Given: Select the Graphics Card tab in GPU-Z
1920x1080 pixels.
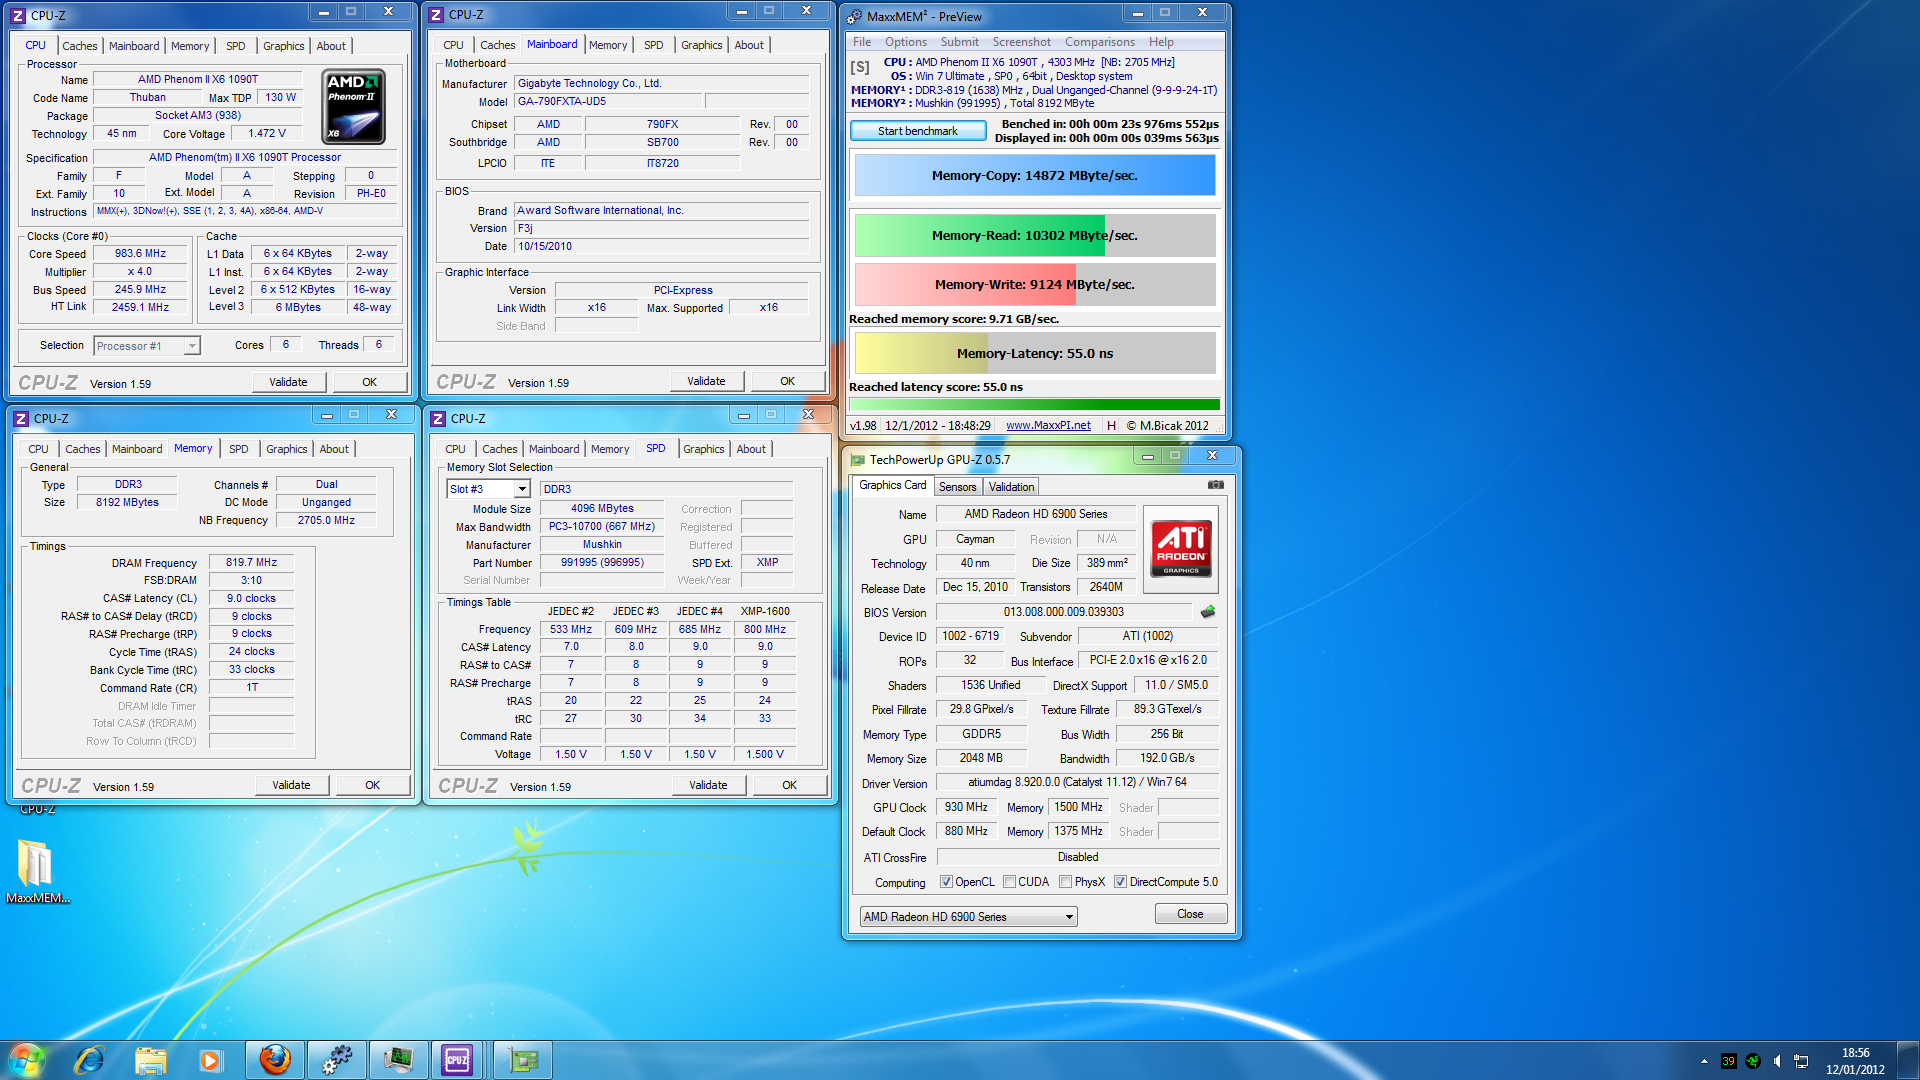Looking at the screenshot, I should click(x=892, y=485).
